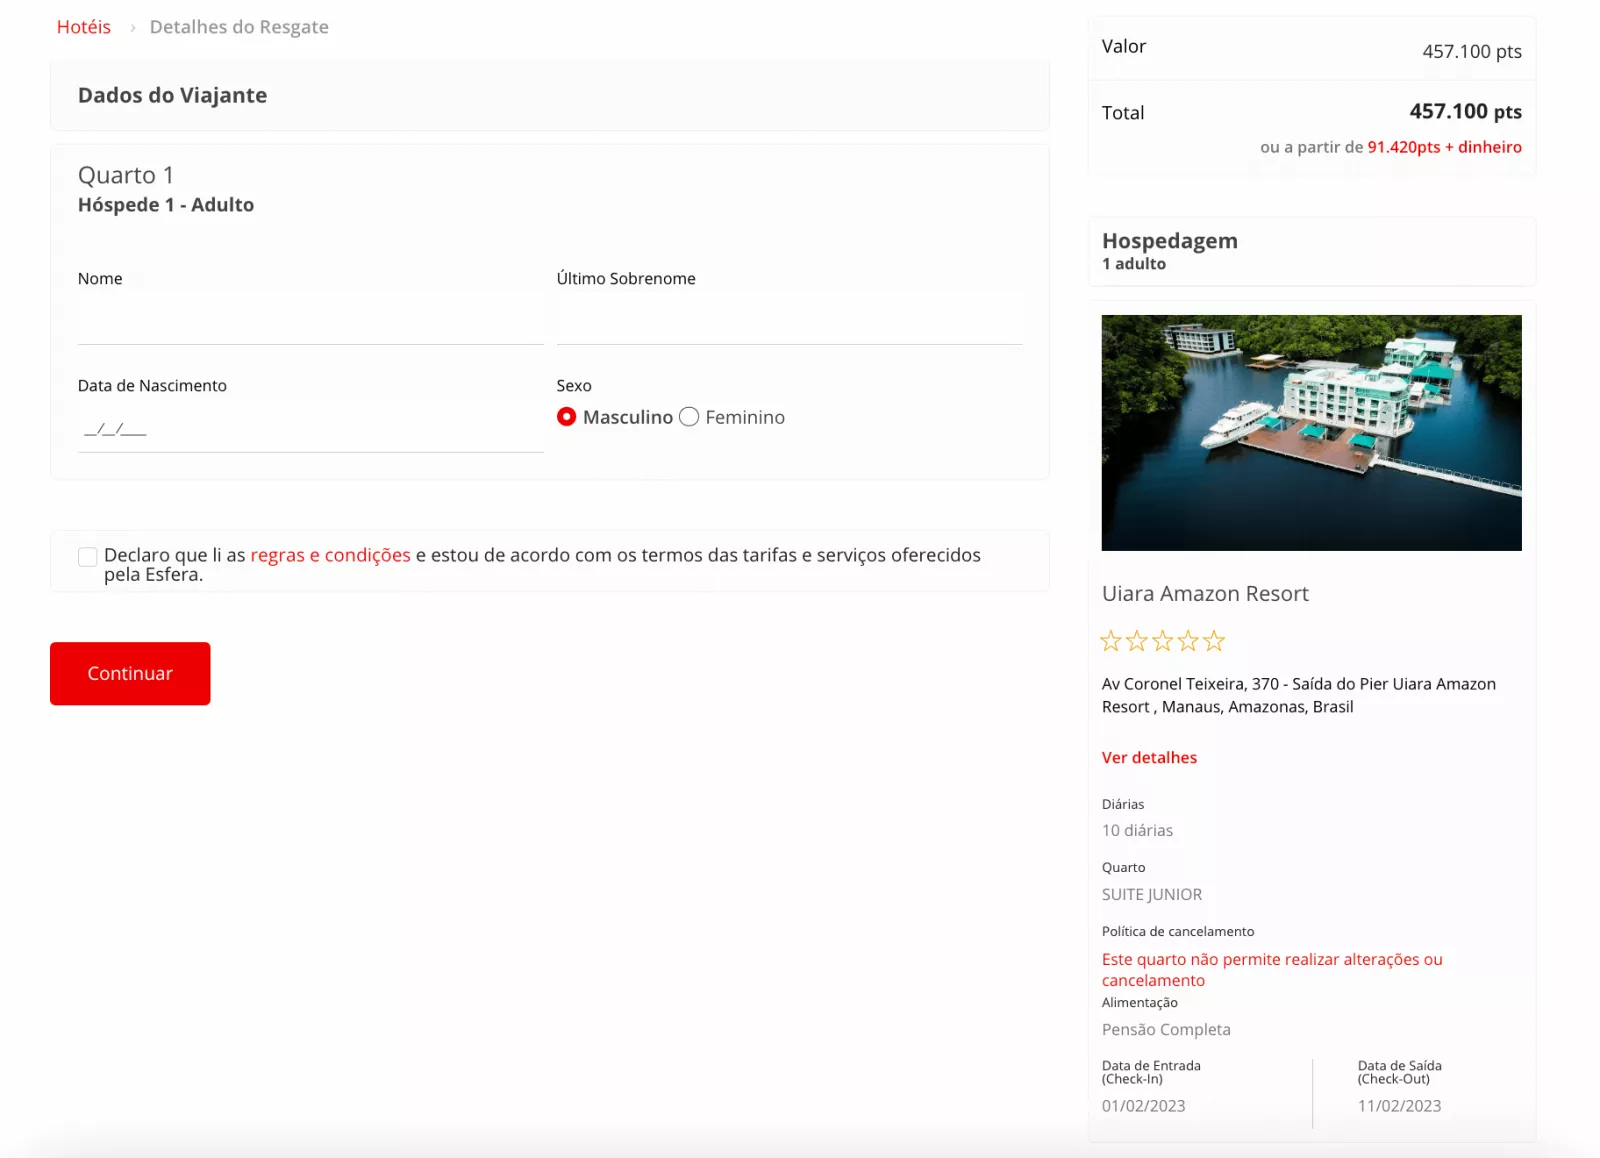Click the check-out date 11/02/2023
Screen dimensions: 1600x1158
(x=1399, y=1106)
